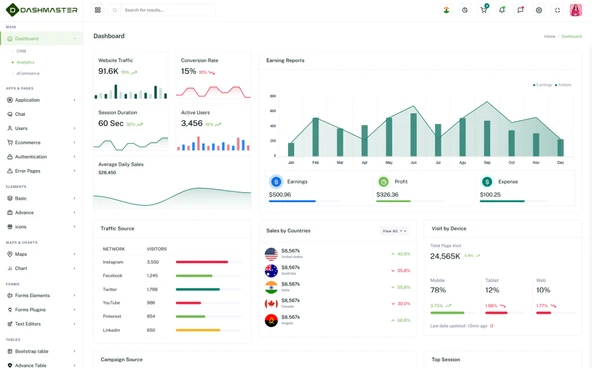Open the settings gear icon

pyautogui.click(x=539, y=10)
